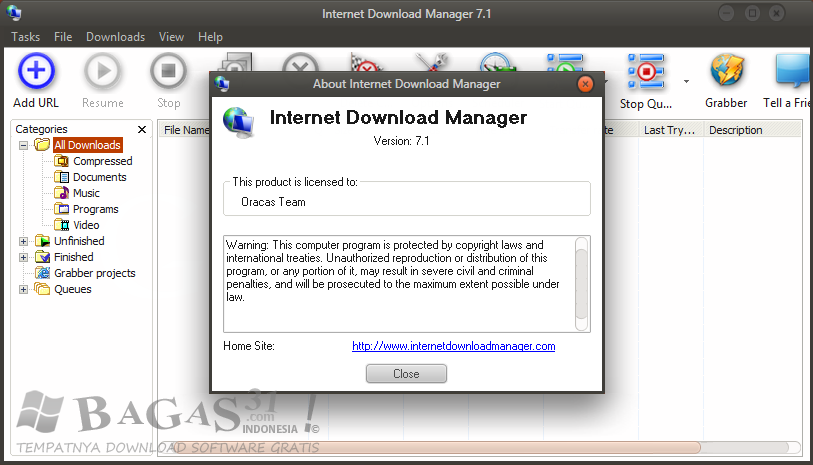Click the Queues folder icon

[x=43, y=289]
